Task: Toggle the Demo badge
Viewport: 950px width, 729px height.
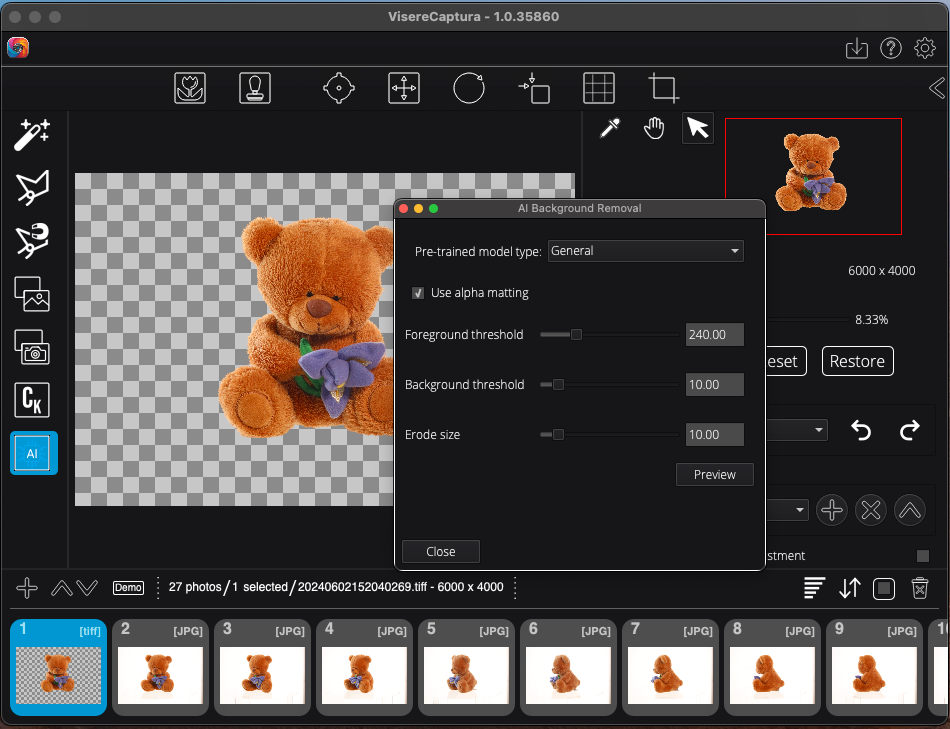Action: click(x=128, y=587)
